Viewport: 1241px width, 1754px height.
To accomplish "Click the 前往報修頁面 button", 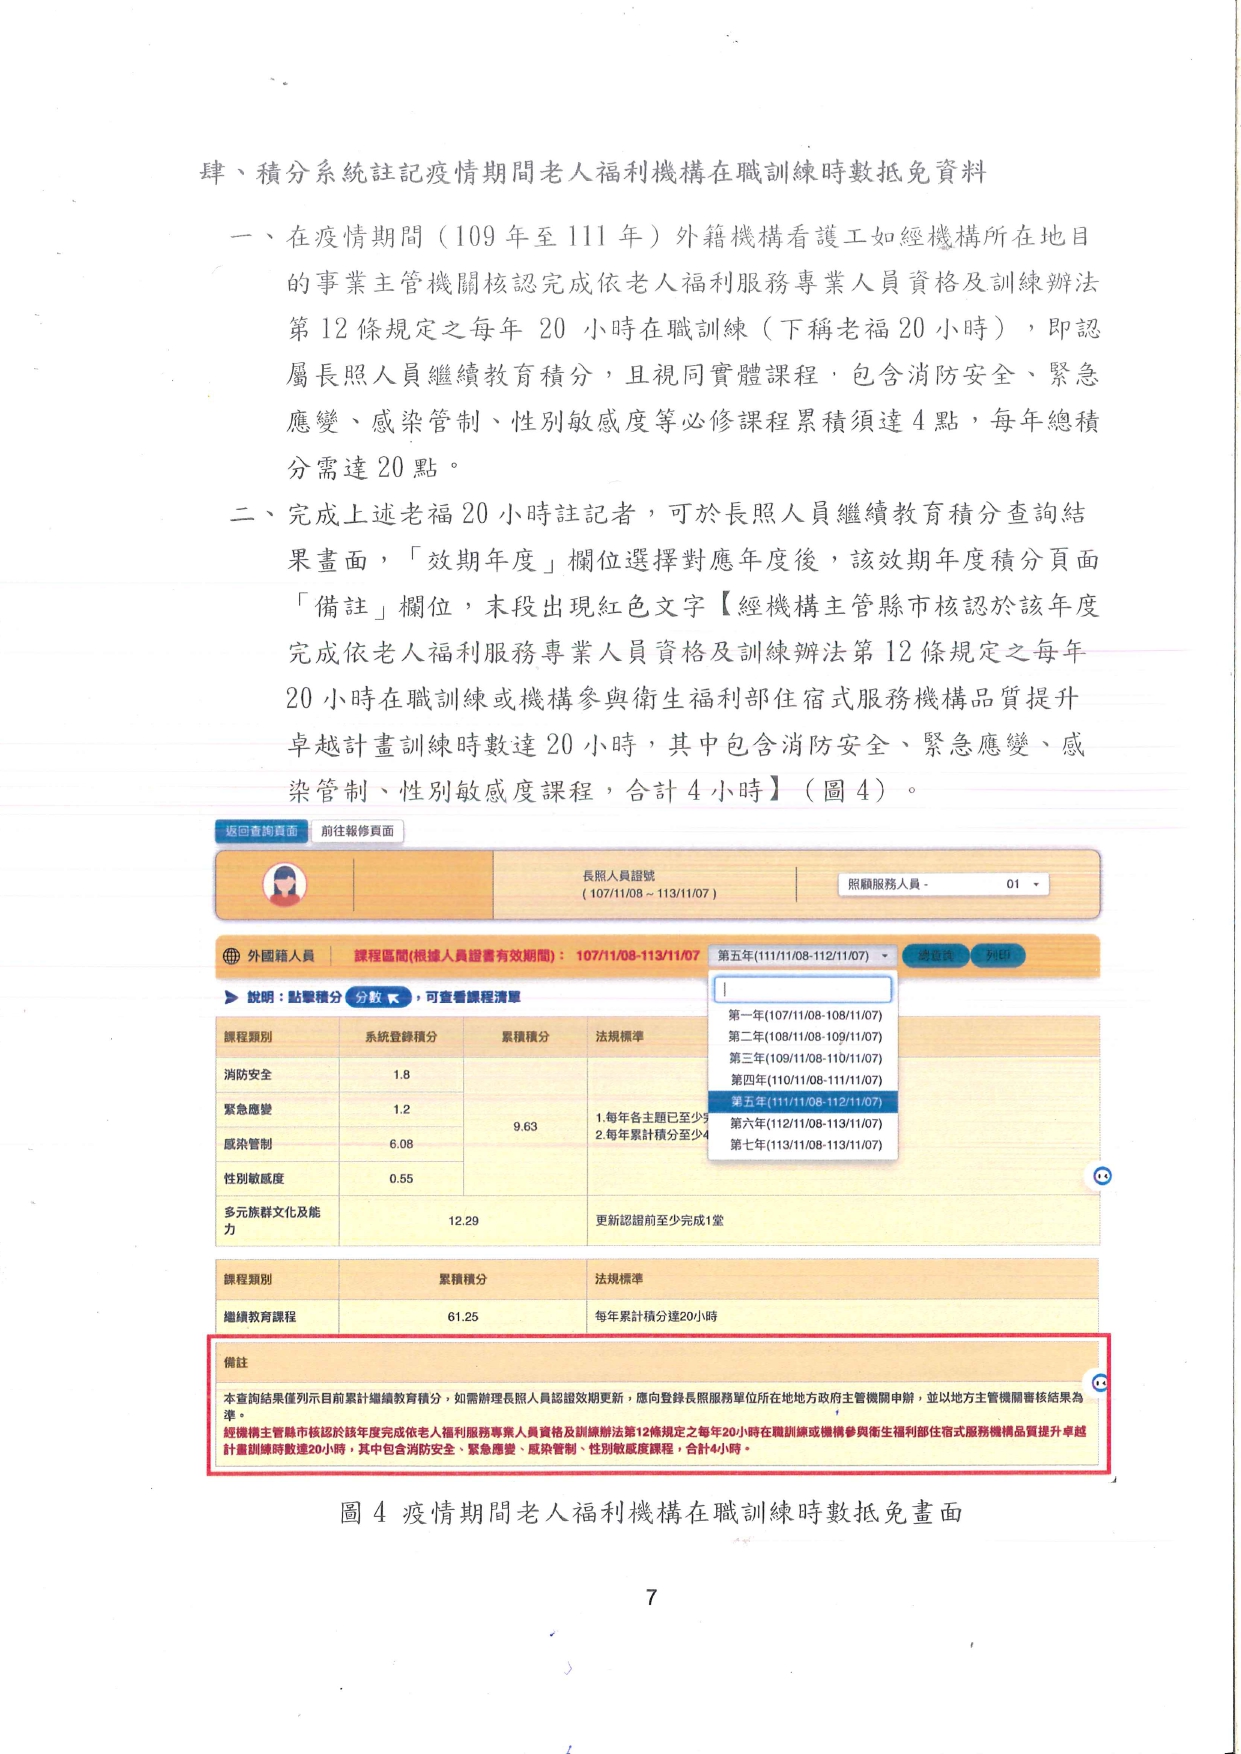I will tap(357, 831).
